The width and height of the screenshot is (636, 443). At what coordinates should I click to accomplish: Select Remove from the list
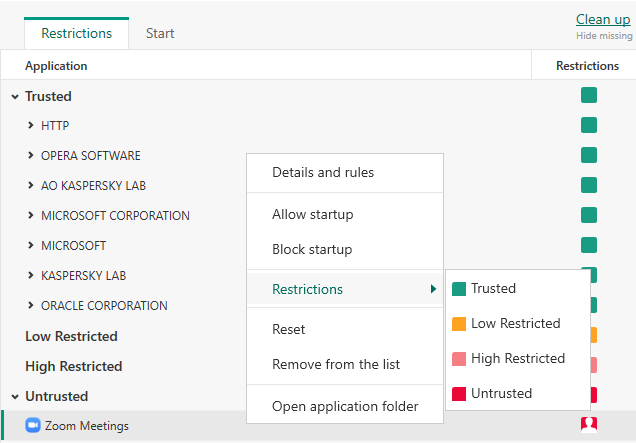(345, 364)
